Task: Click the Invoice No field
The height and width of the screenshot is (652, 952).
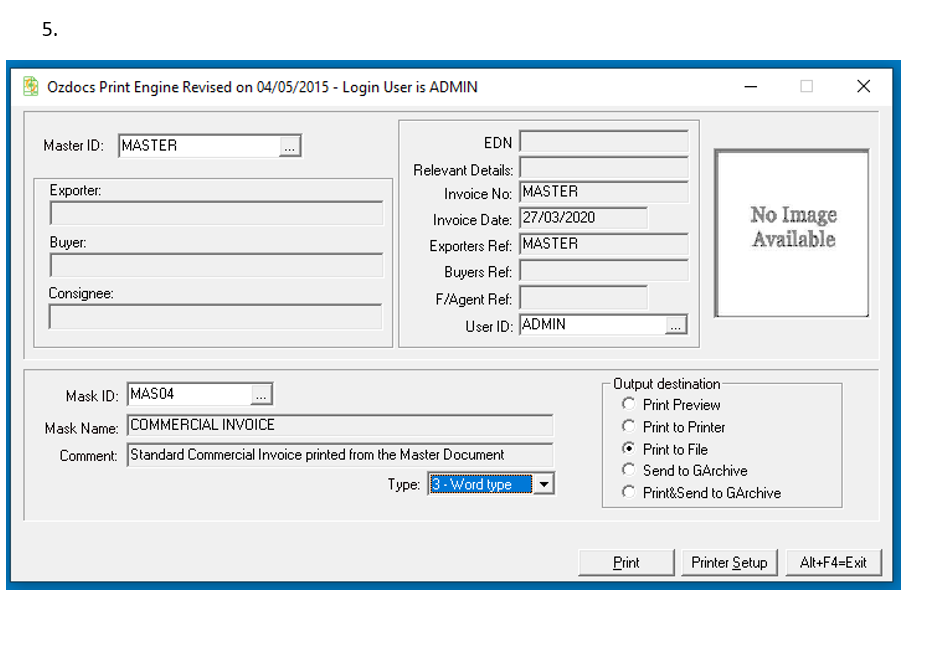Action: pyautogui.click(x=604, y=192)
